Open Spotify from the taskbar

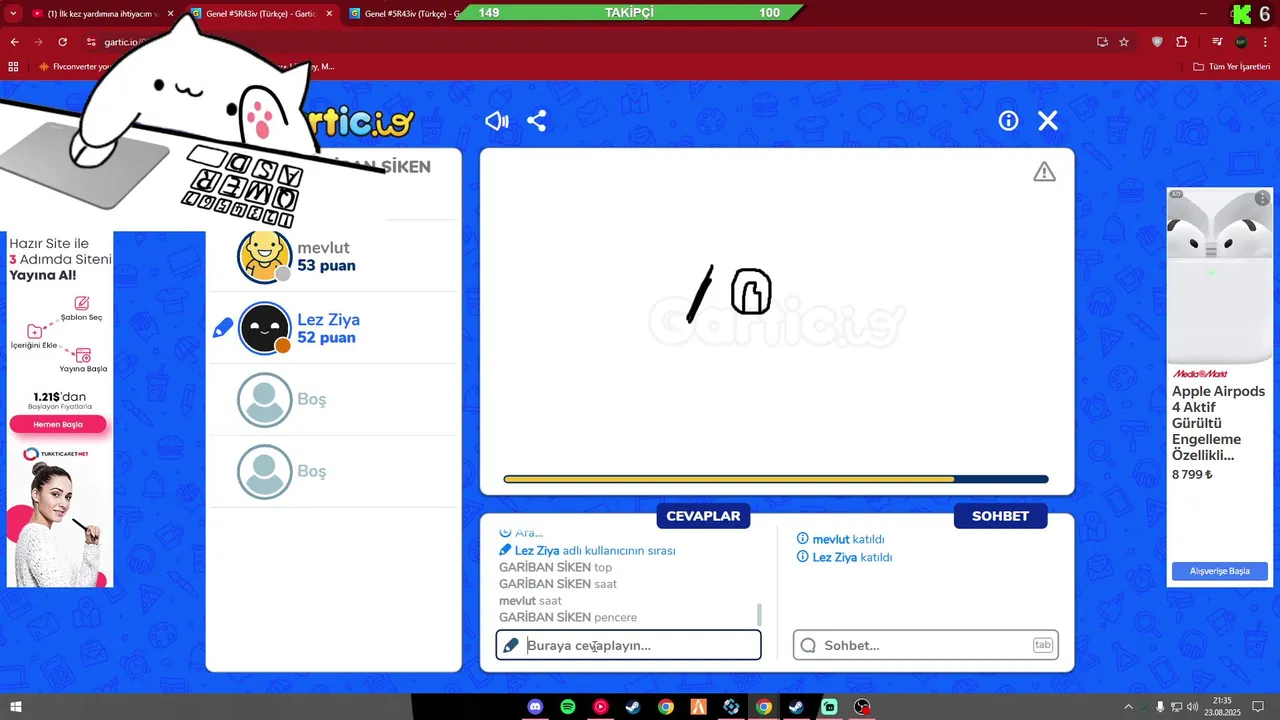tap(568, 707)
